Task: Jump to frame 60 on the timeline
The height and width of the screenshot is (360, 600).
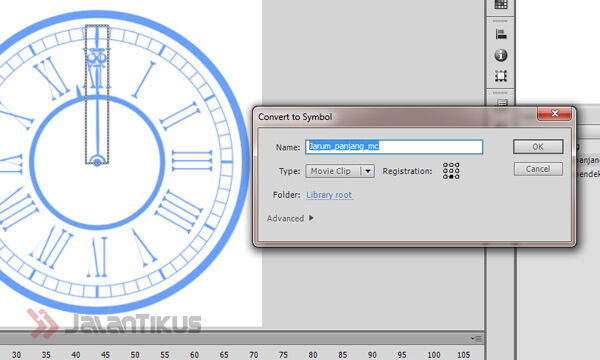Action: [194, 355]
